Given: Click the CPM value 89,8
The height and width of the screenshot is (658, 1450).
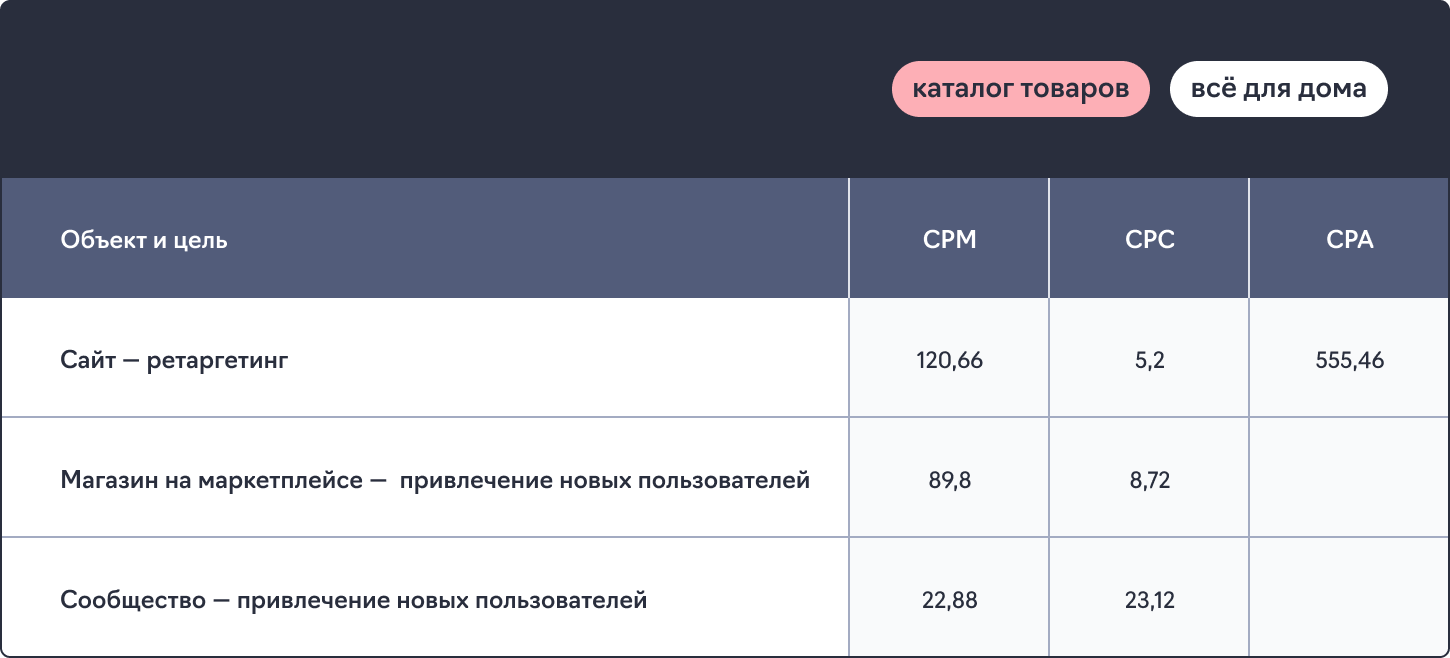Looking at the screenshot, I should 949,480.
